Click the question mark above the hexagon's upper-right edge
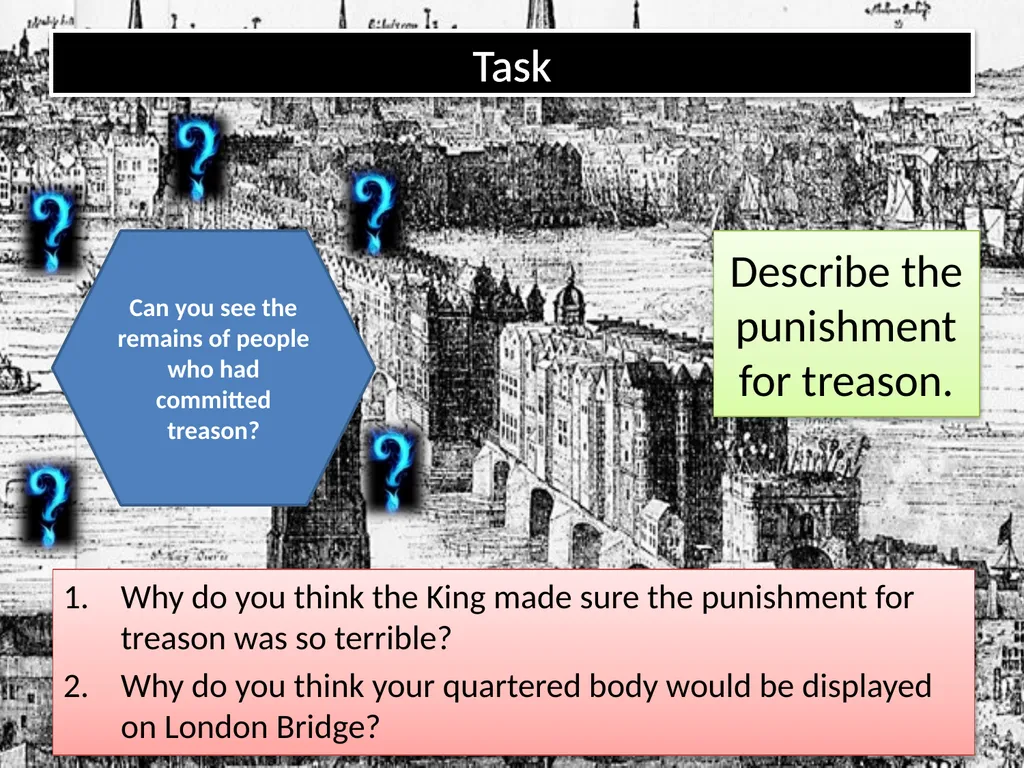 [374, 213]
